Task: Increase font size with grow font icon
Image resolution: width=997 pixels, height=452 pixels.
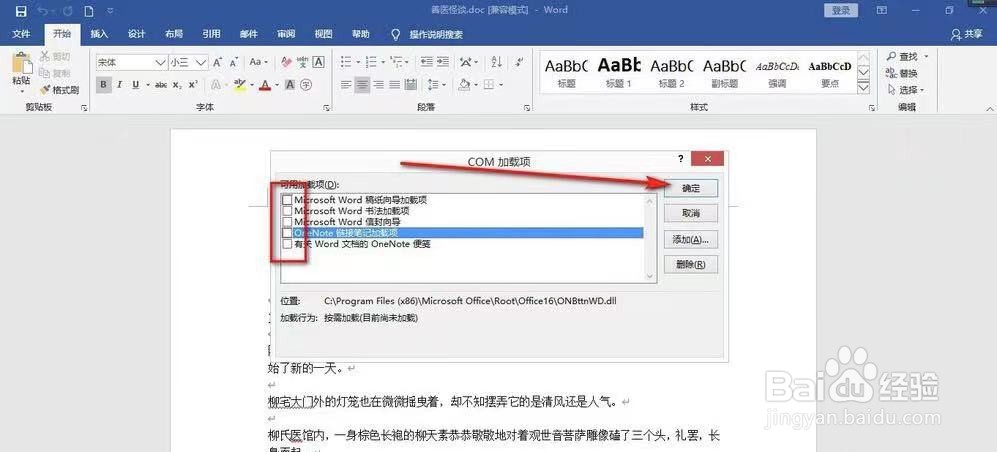Action: (217, 62)
